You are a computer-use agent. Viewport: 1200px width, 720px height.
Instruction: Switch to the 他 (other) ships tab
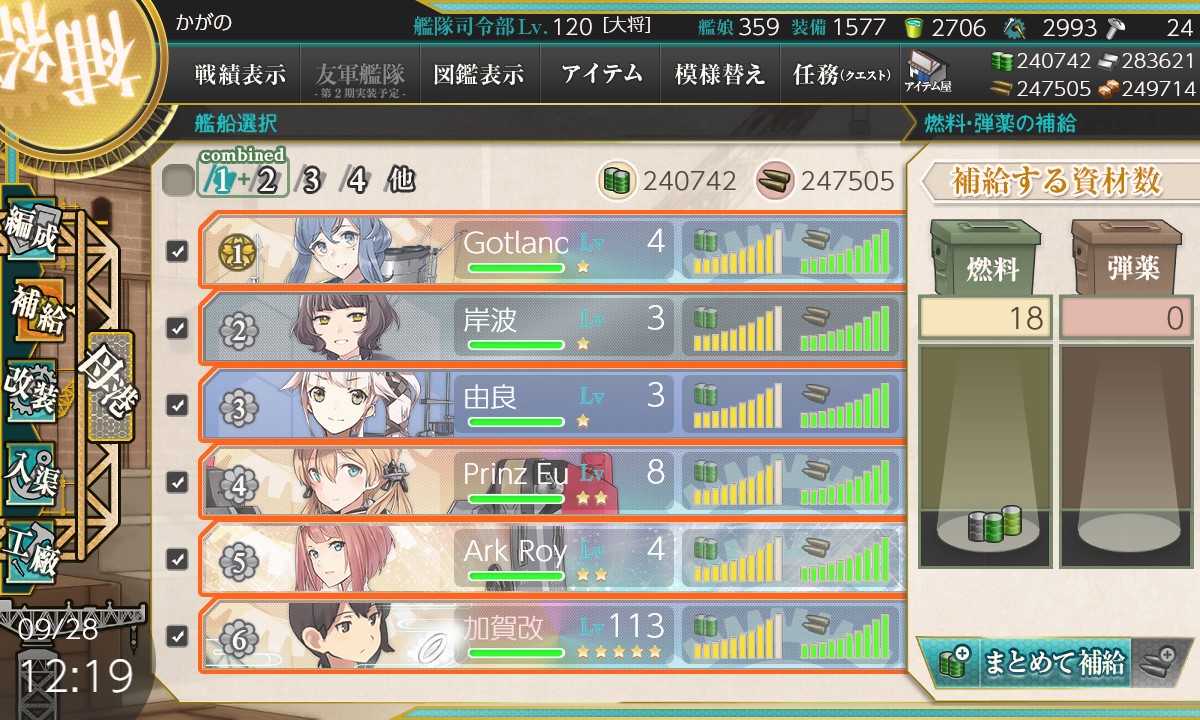point(401,181)
